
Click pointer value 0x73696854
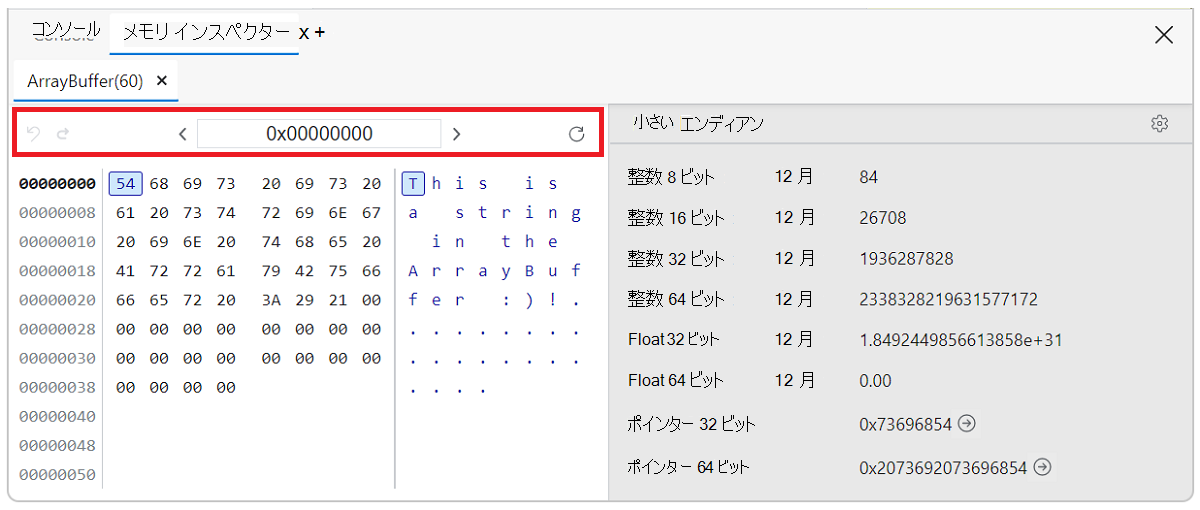[x=905, y=424]
